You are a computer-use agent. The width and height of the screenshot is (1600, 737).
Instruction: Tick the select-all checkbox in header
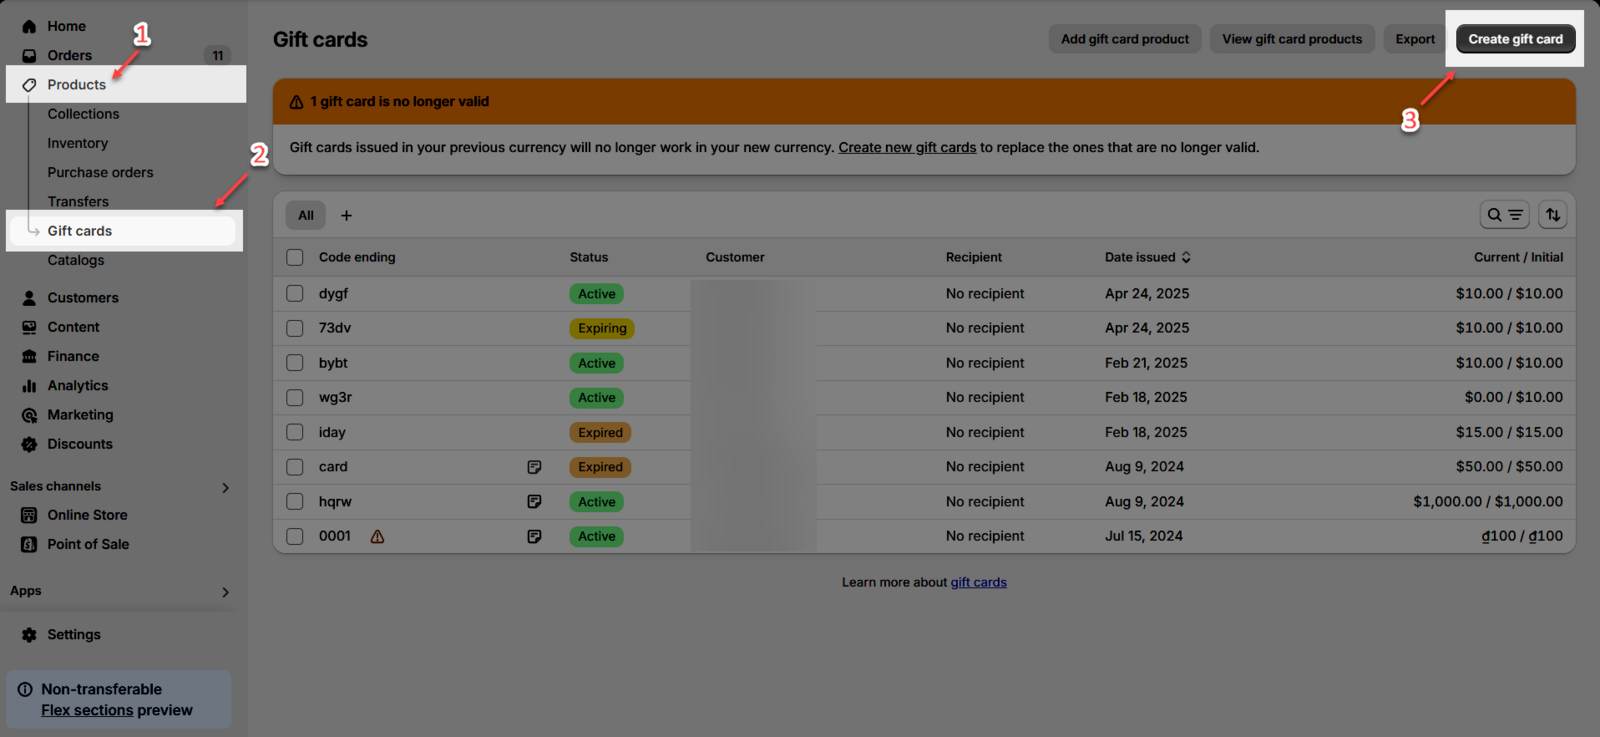click(x=295, y=257)
